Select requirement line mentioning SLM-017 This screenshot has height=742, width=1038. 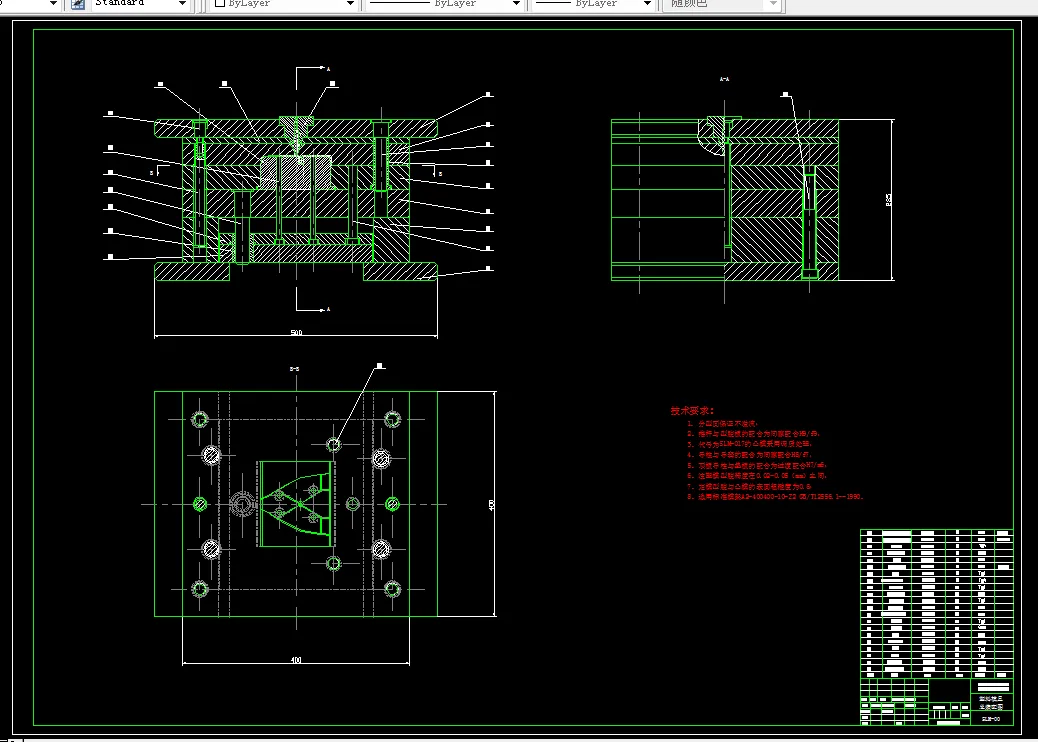(749, 444)
